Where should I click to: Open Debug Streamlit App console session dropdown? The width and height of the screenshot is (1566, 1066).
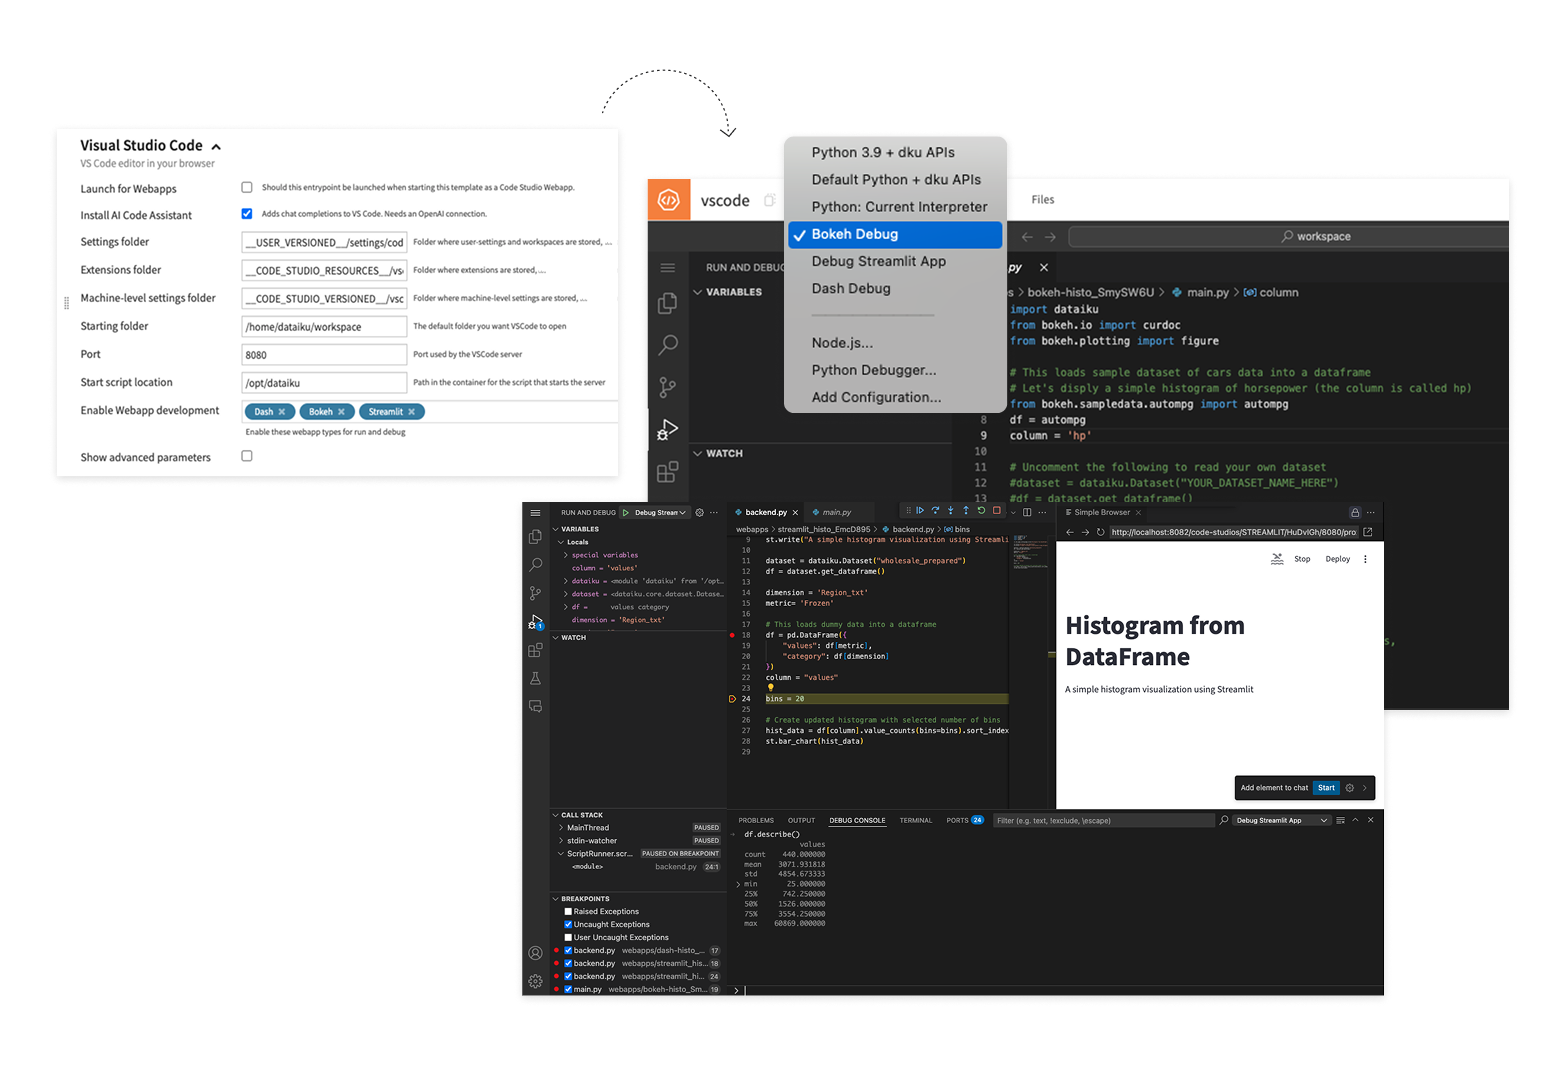(x=1282, y=820)
